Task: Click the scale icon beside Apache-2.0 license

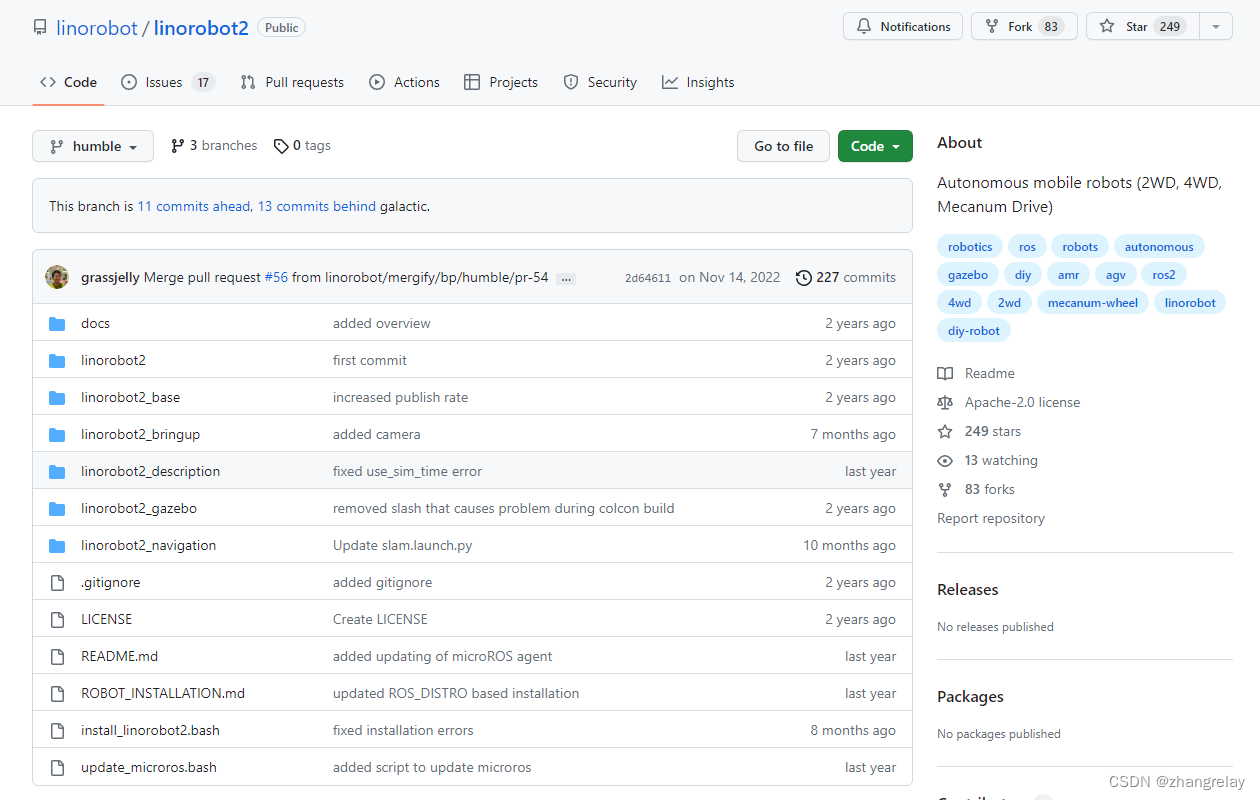Action: tap(945, 402)
